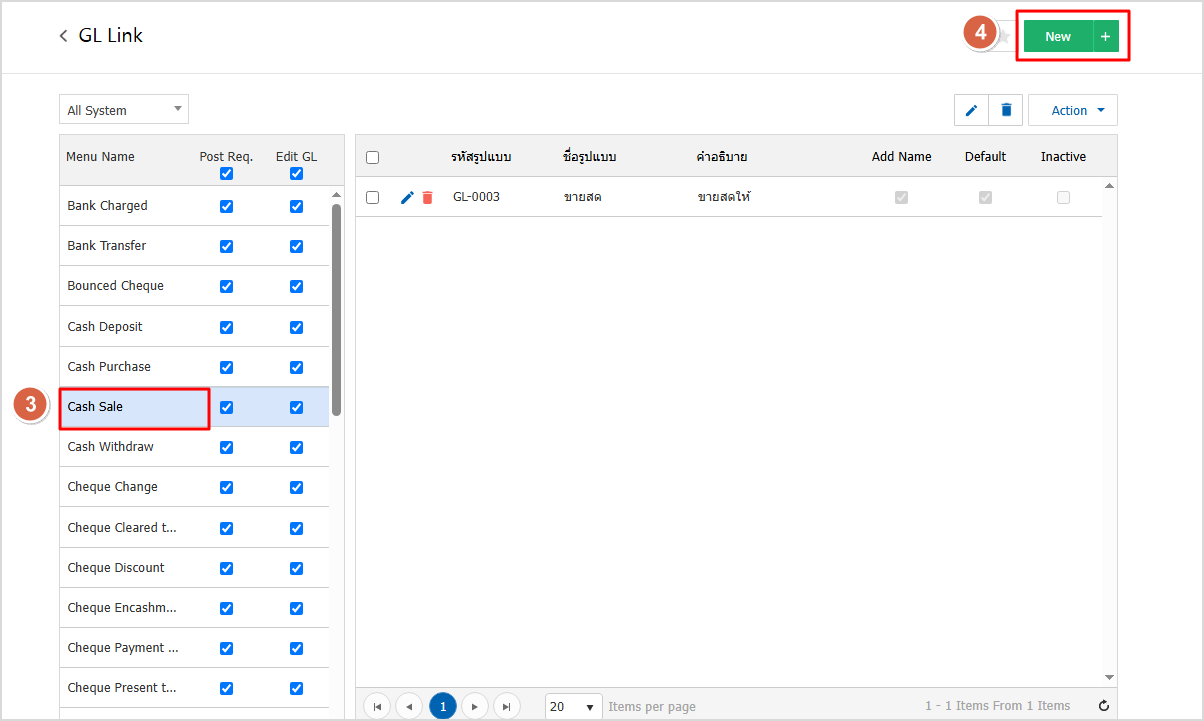Select Cheque Discount in menu list
The width and height of the screenshot is (1204, 721).
tap(116, 568)
